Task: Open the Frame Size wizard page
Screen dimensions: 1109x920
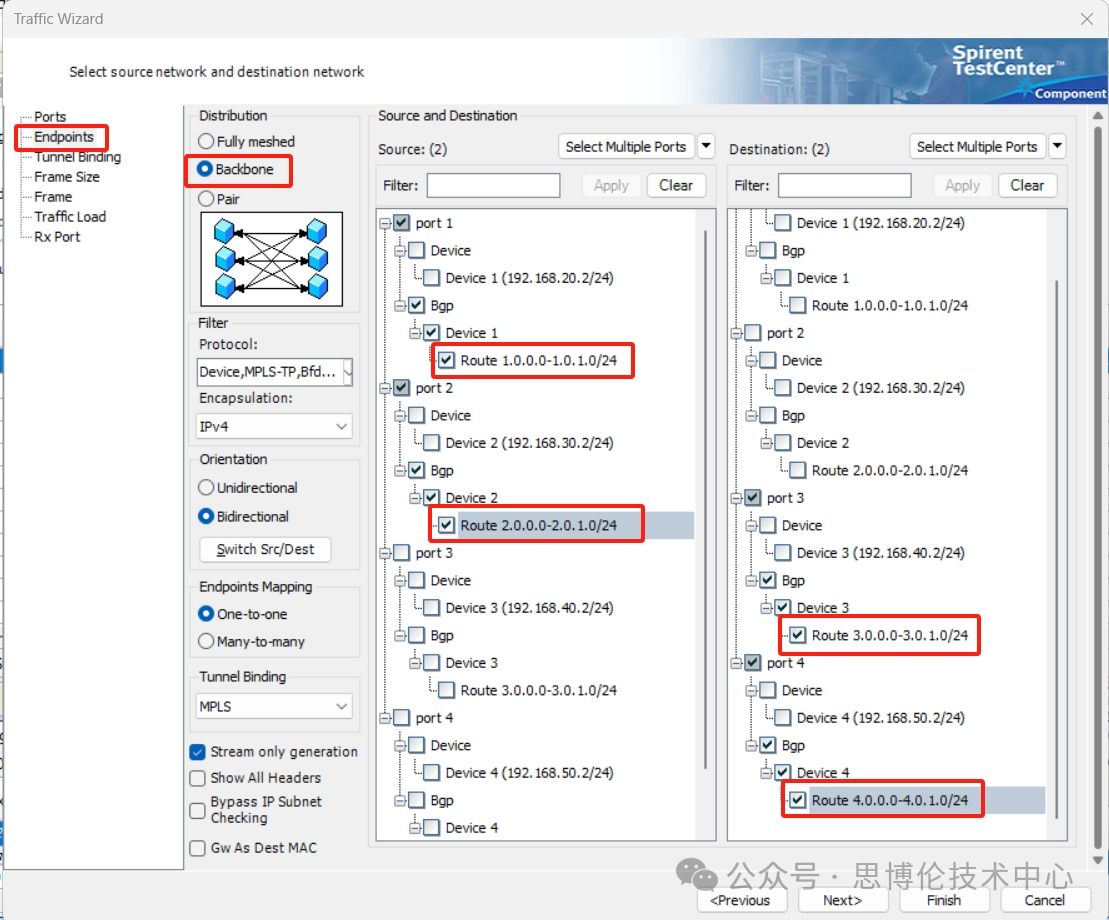Action: point(67,177)
